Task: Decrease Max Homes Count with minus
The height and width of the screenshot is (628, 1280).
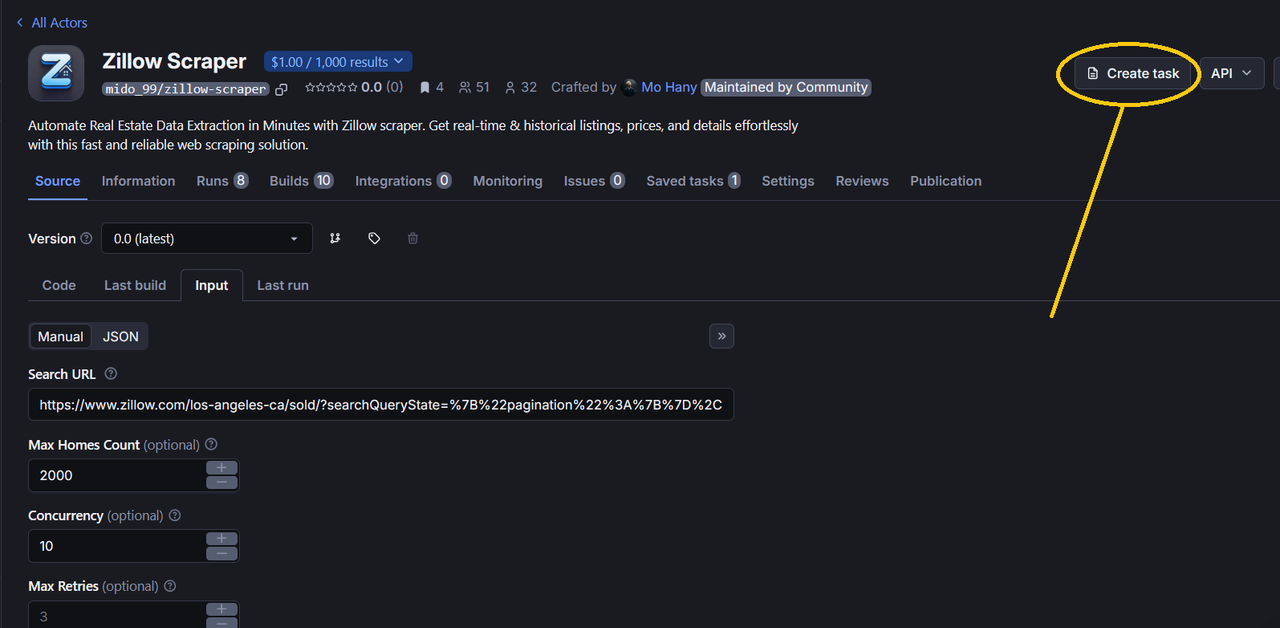Action: (x=222, y=483)
